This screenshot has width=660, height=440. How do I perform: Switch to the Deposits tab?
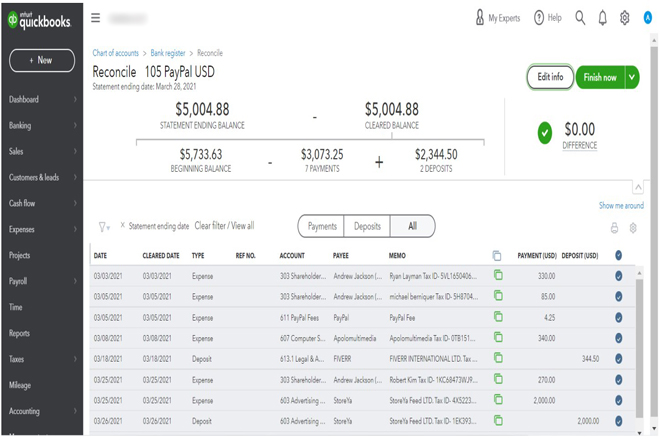click(367, 226)
